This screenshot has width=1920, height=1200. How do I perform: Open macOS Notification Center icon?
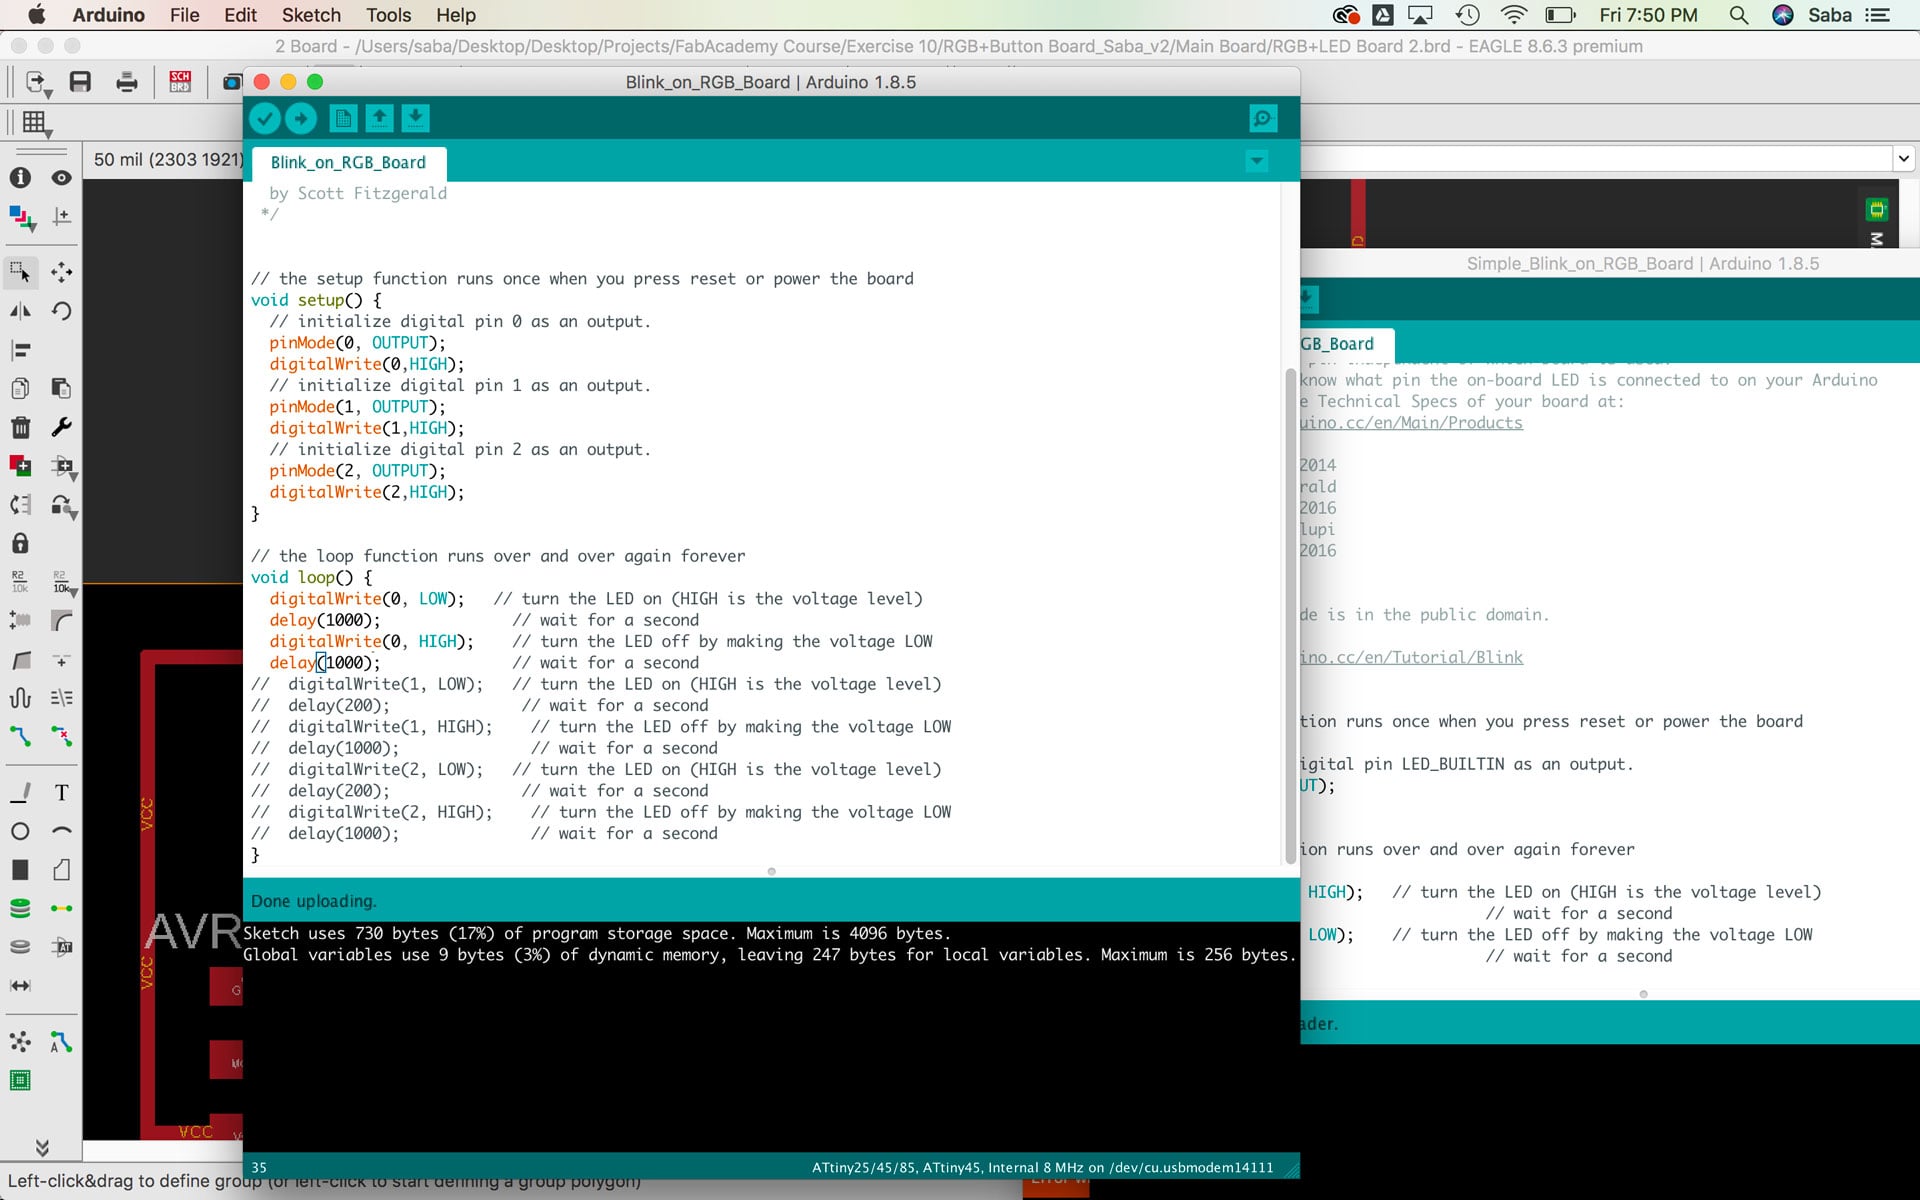[x=1877, y=15]
